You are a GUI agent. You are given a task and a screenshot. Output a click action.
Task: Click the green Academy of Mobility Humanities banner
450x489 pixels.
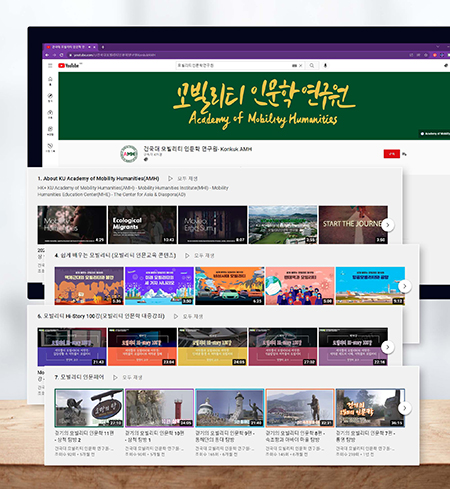(x=254, y=106)
